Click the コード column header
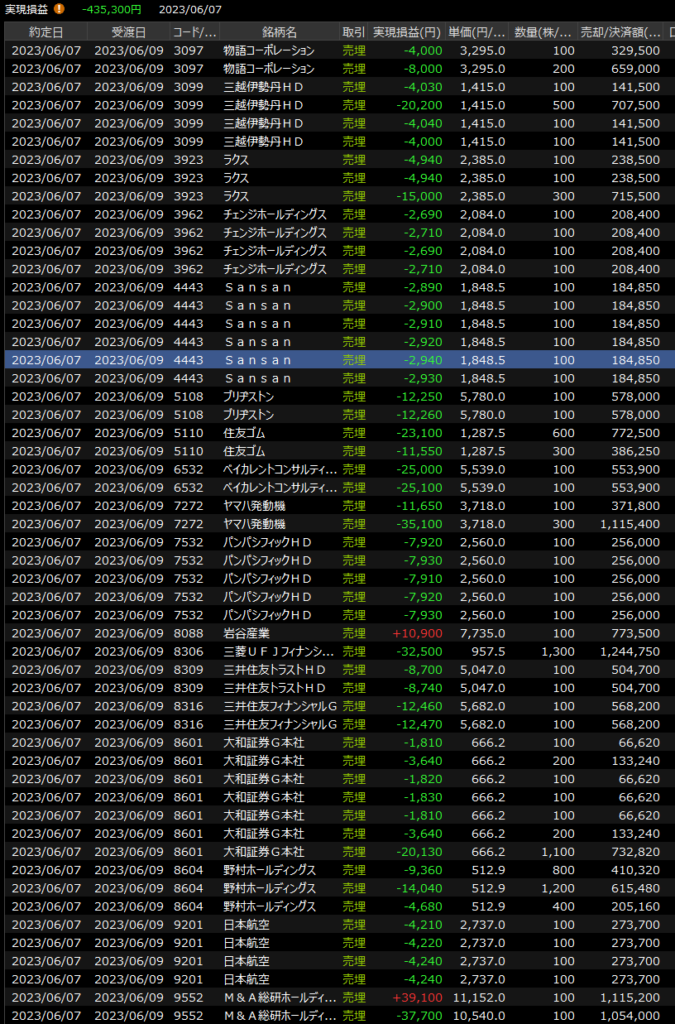The height and width of the screenshot is (1024, 675). 193,31
